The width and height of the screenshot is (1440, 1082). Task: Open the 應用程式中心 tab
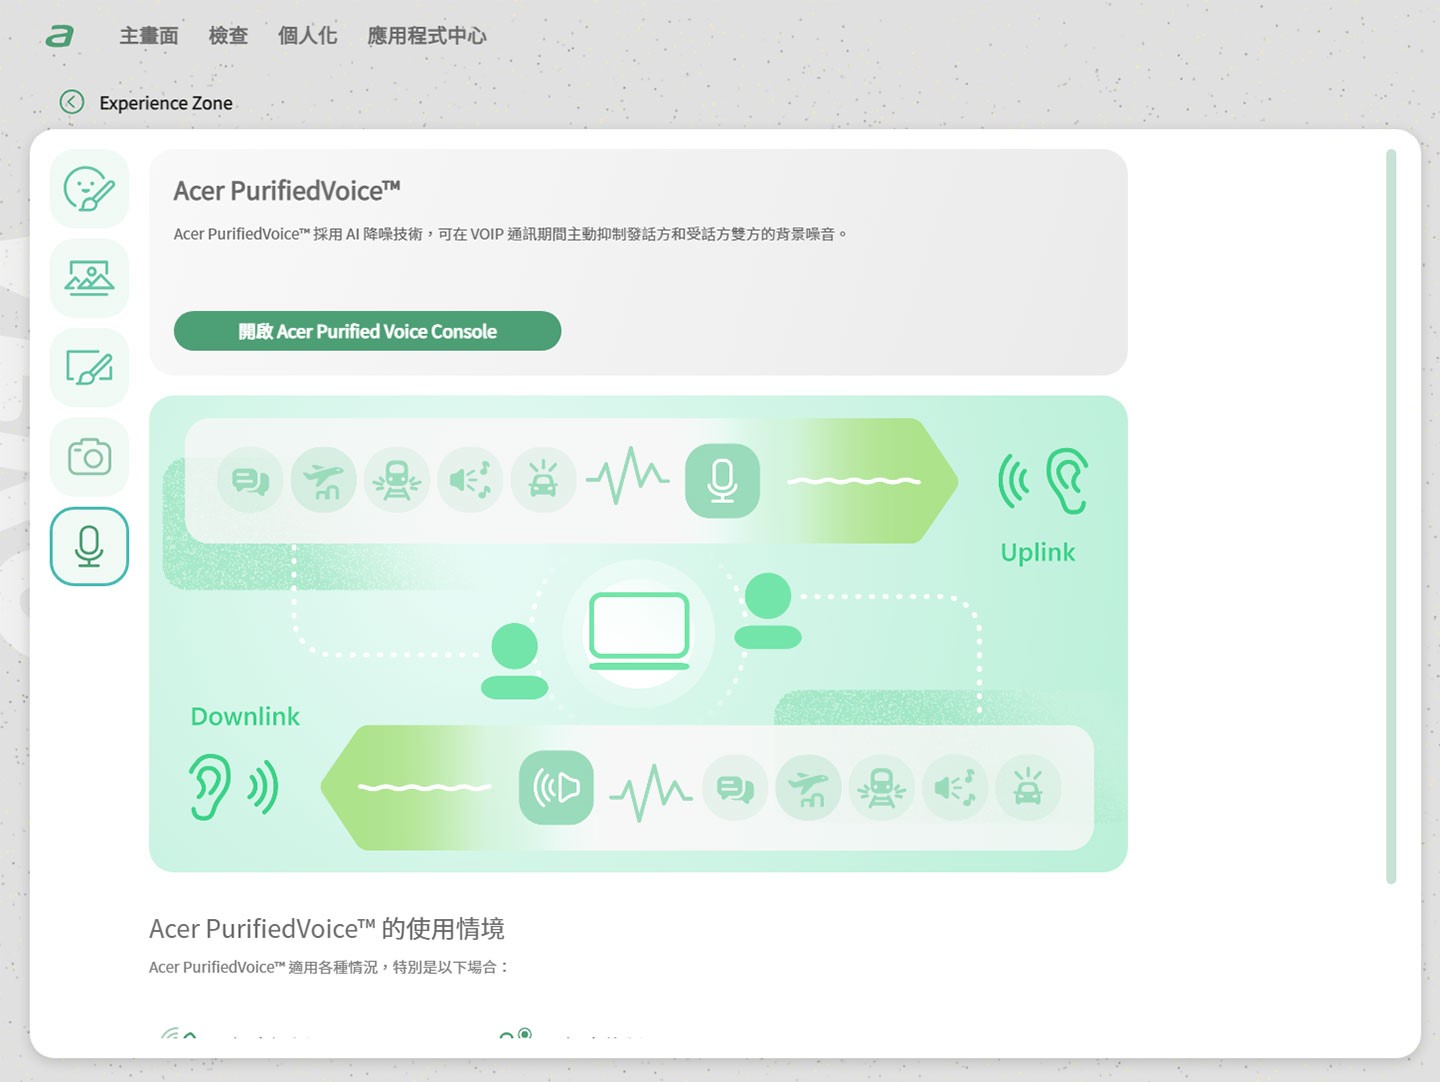[x=427, y=36]
